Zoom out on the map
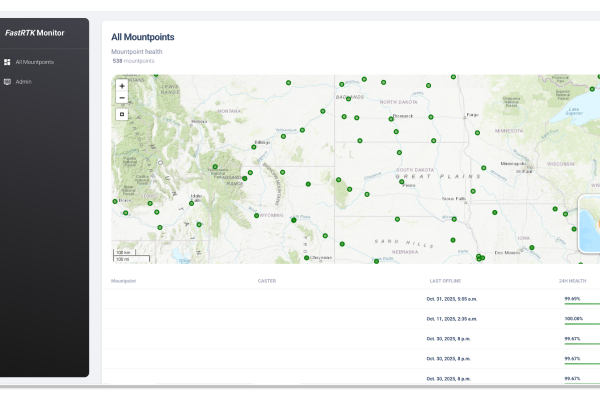Image resolution: width=600 pixels, height=400 pixels. (122, 98)
